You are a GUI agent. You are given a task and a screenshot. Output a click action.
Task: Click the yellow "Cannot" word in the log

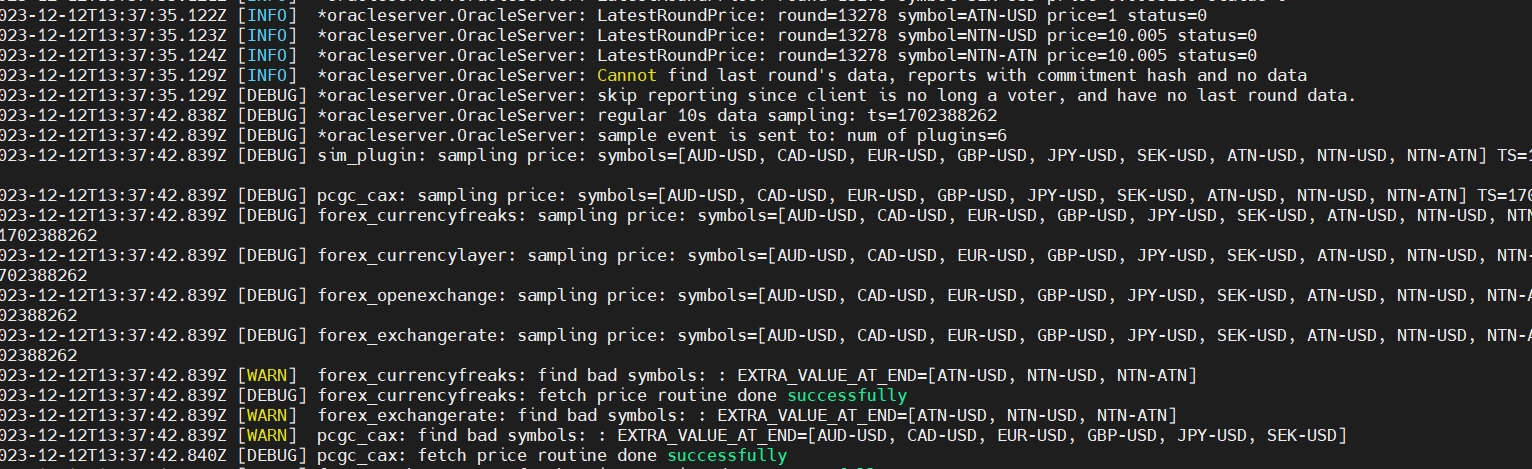627,75
